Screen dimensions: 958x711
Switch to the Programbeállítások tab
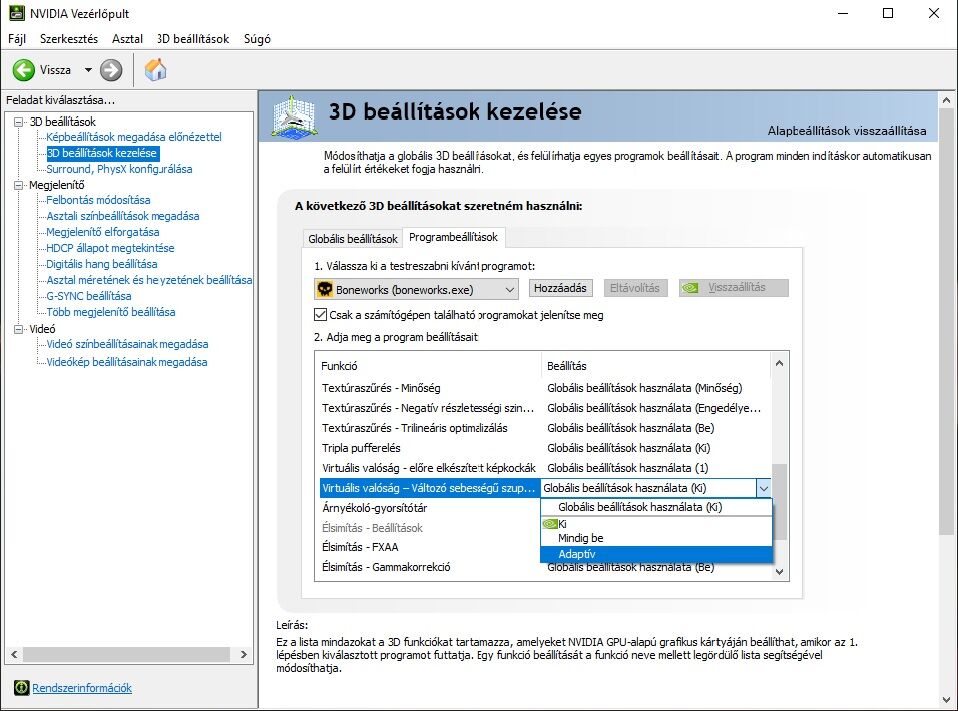[x=453, y=237]
